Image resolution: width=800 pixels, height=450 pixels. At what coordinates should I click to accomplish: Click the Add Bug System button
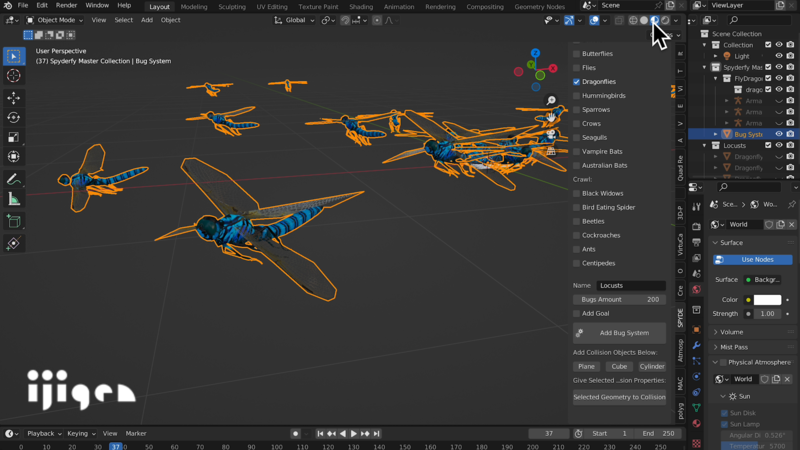coord(619,333)
